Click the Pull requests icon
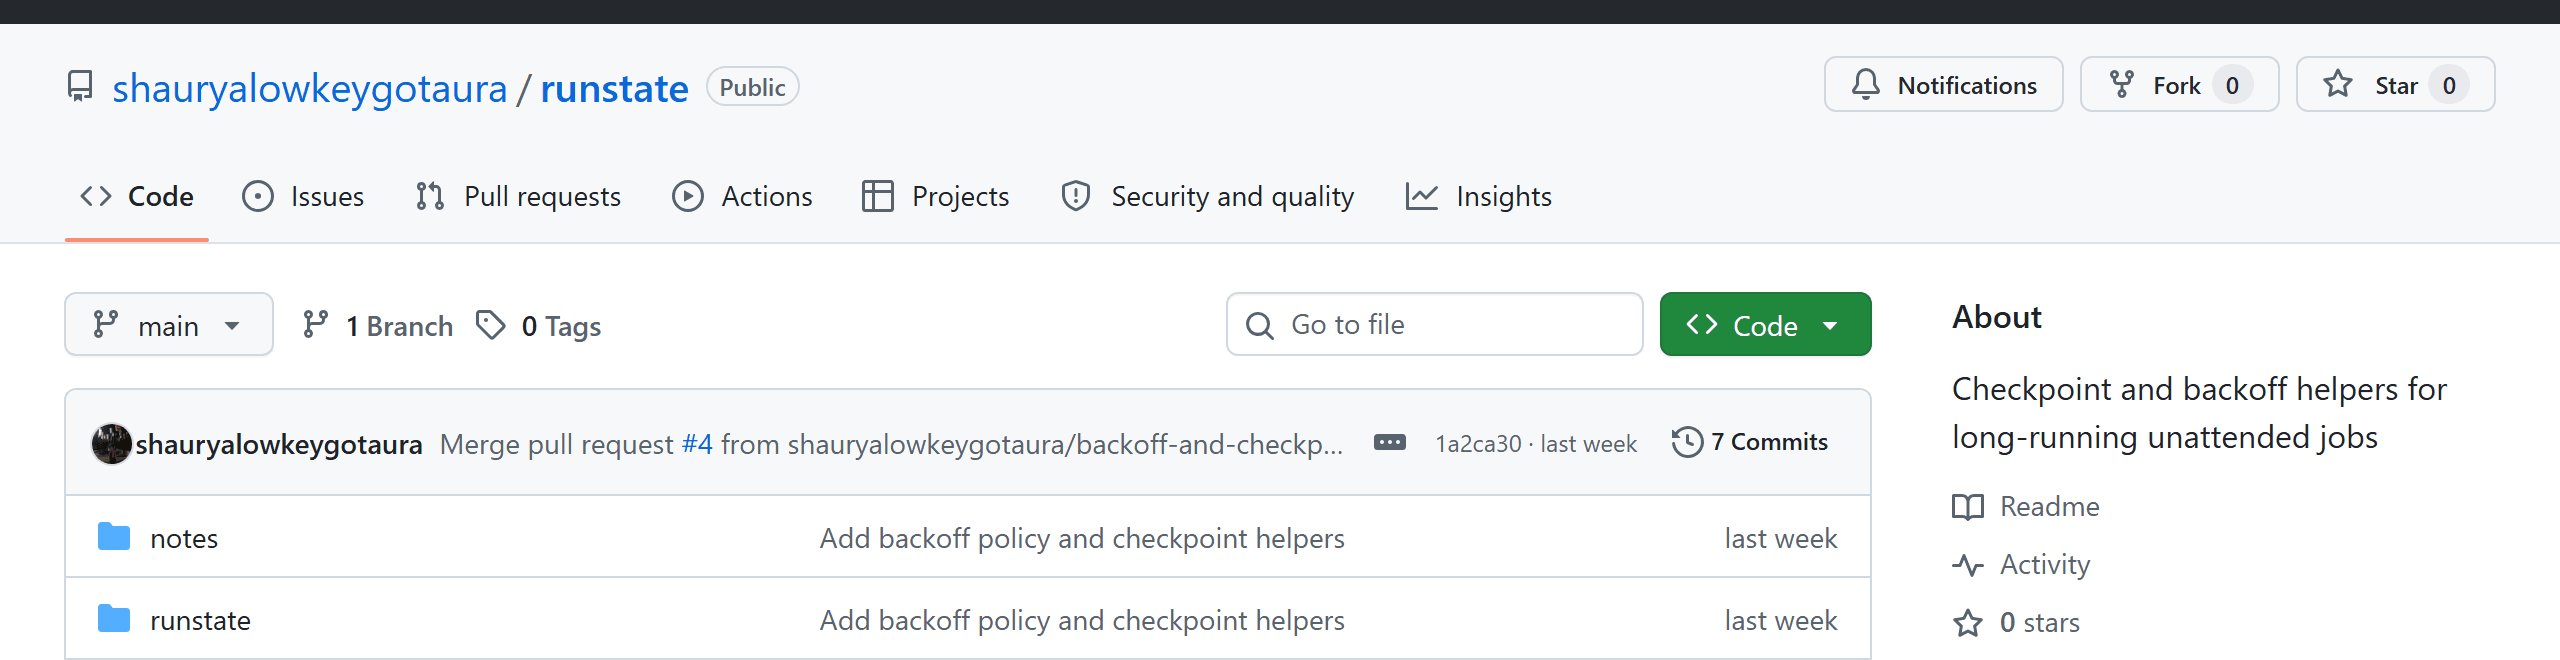 (430, 196)
